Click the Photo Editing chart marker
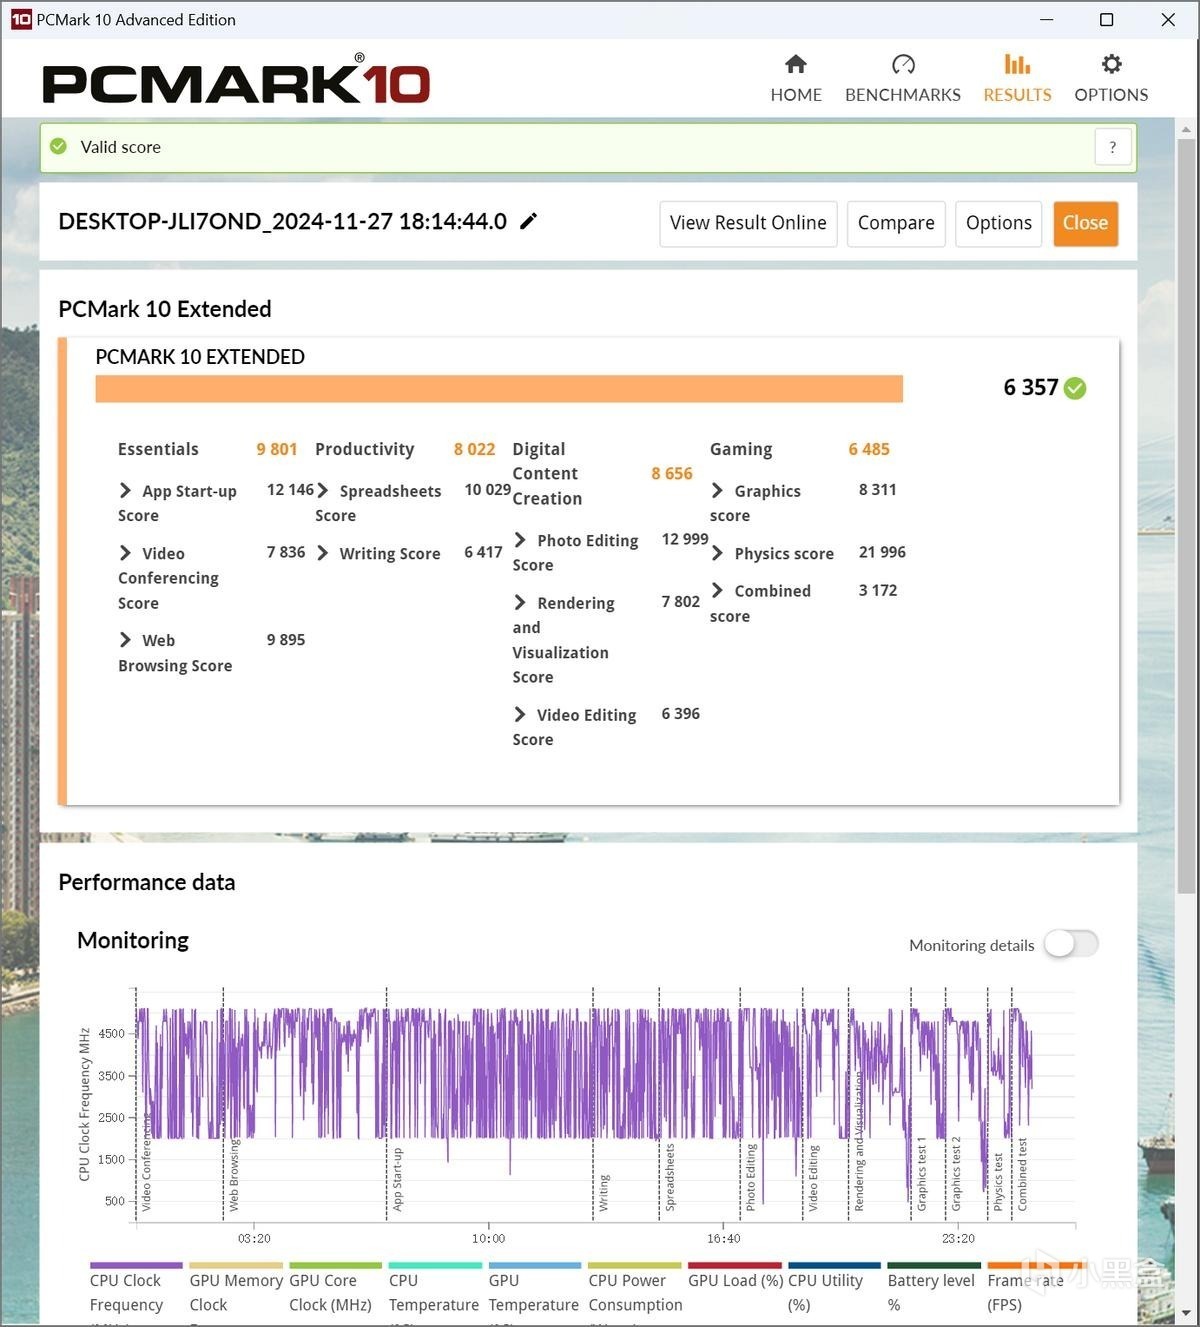Viewport: 1200px width, 1327px height. [x=751, y=1177]
